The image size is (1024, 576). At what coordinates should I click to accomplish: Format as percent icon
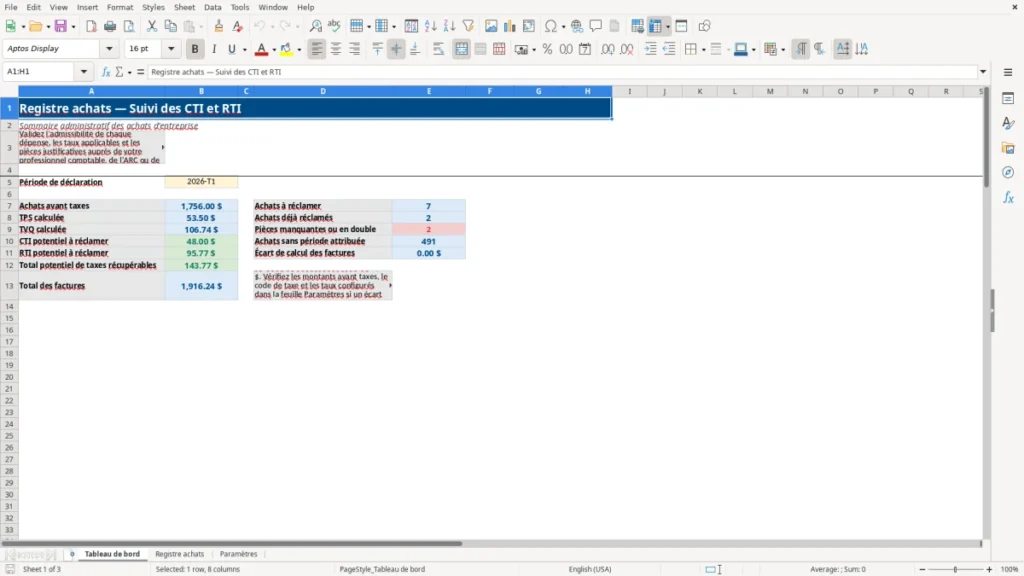pyautogui.click(x=547, y=49)
